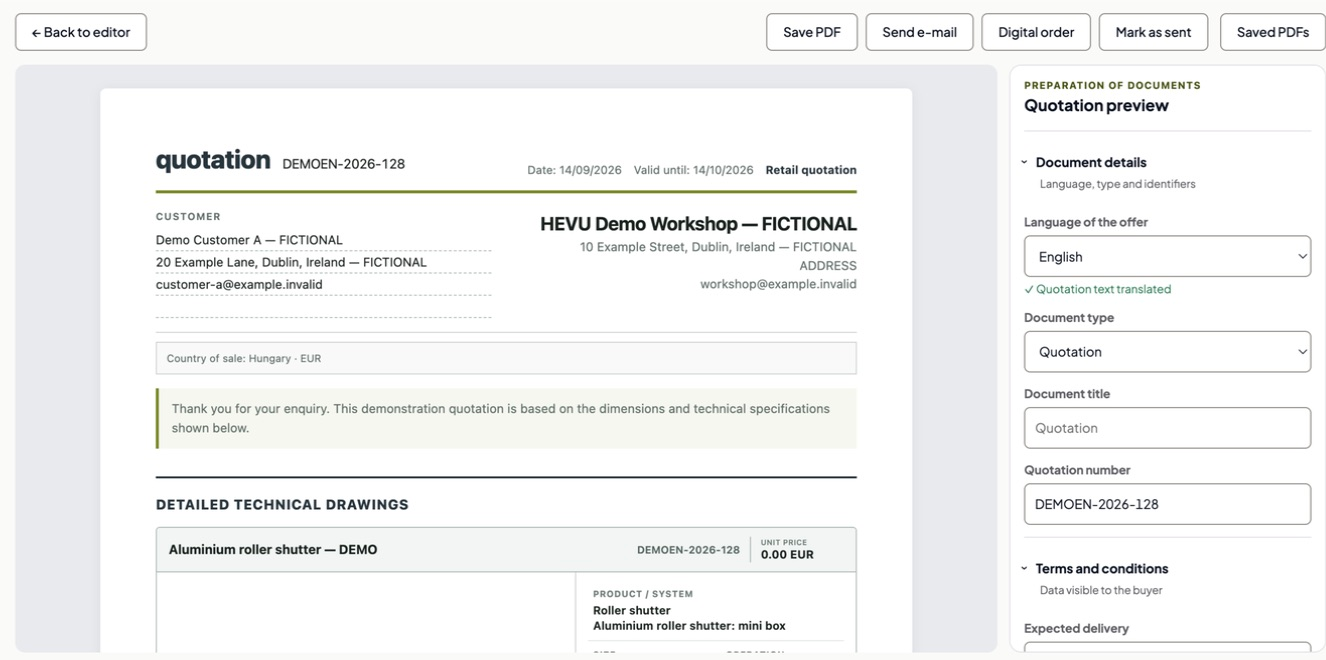Click the Send e-mail button
The image size is (1326, 660).
click(919, 32)
